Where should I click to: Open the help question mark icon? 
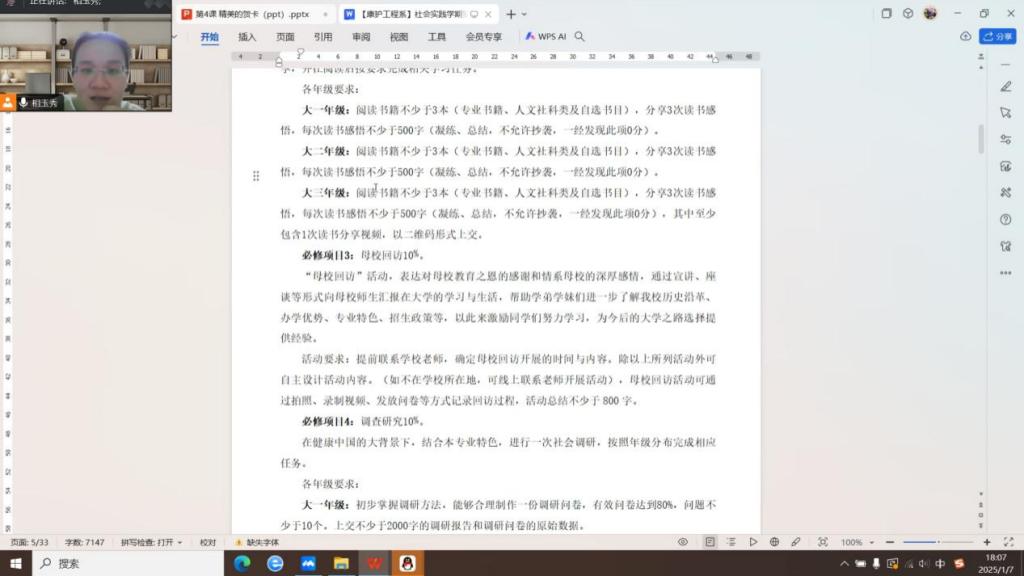click(1006, 219)
